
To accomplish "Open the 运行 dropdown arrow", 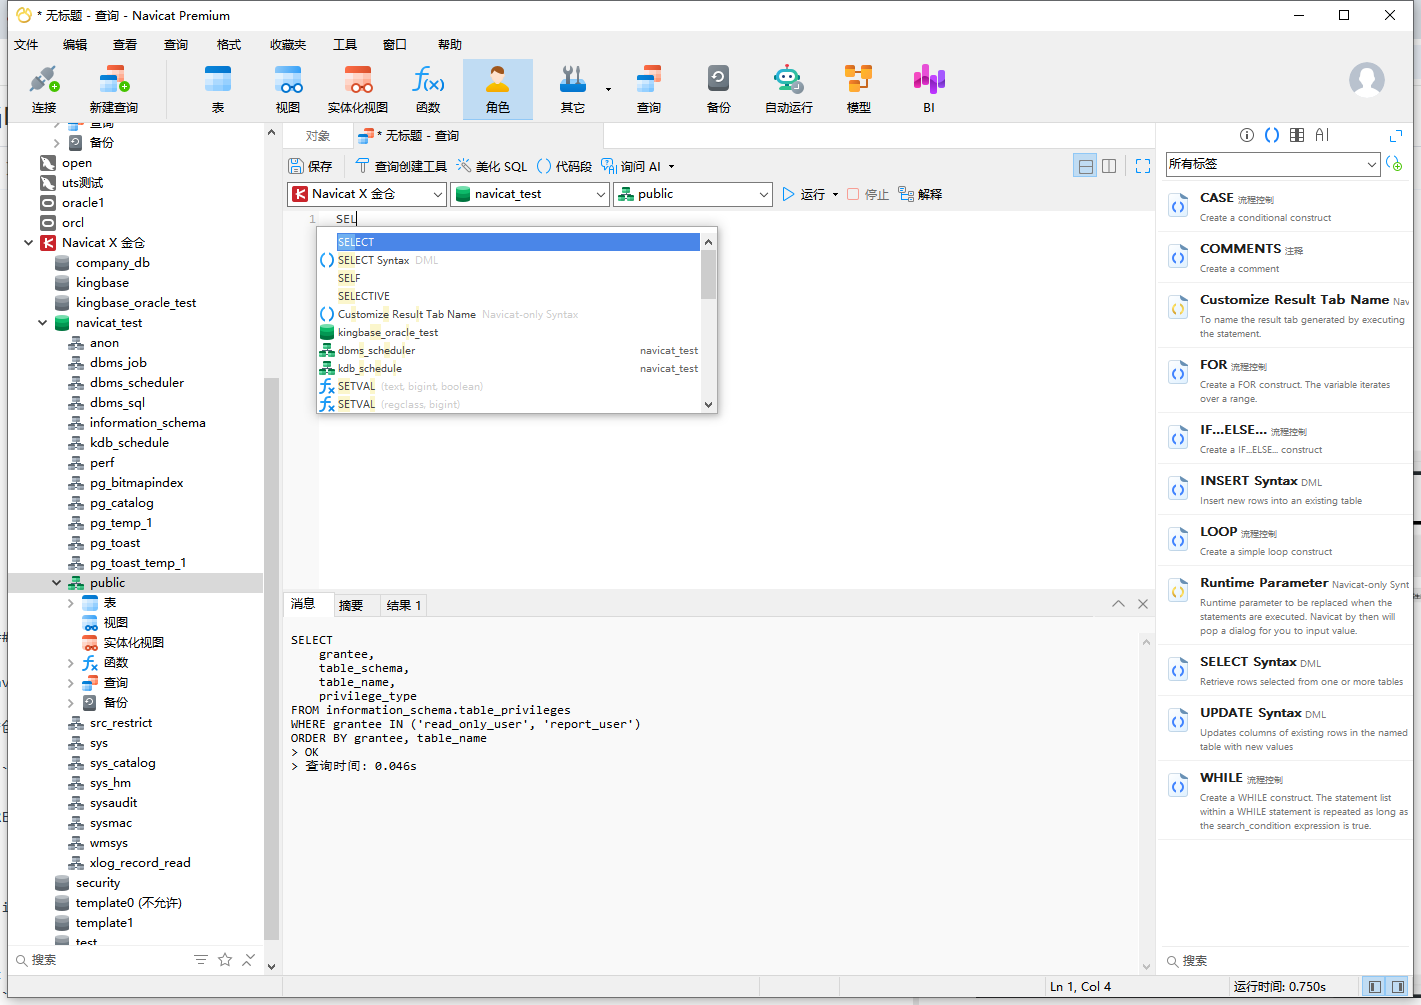I will (x=836, y=195).
